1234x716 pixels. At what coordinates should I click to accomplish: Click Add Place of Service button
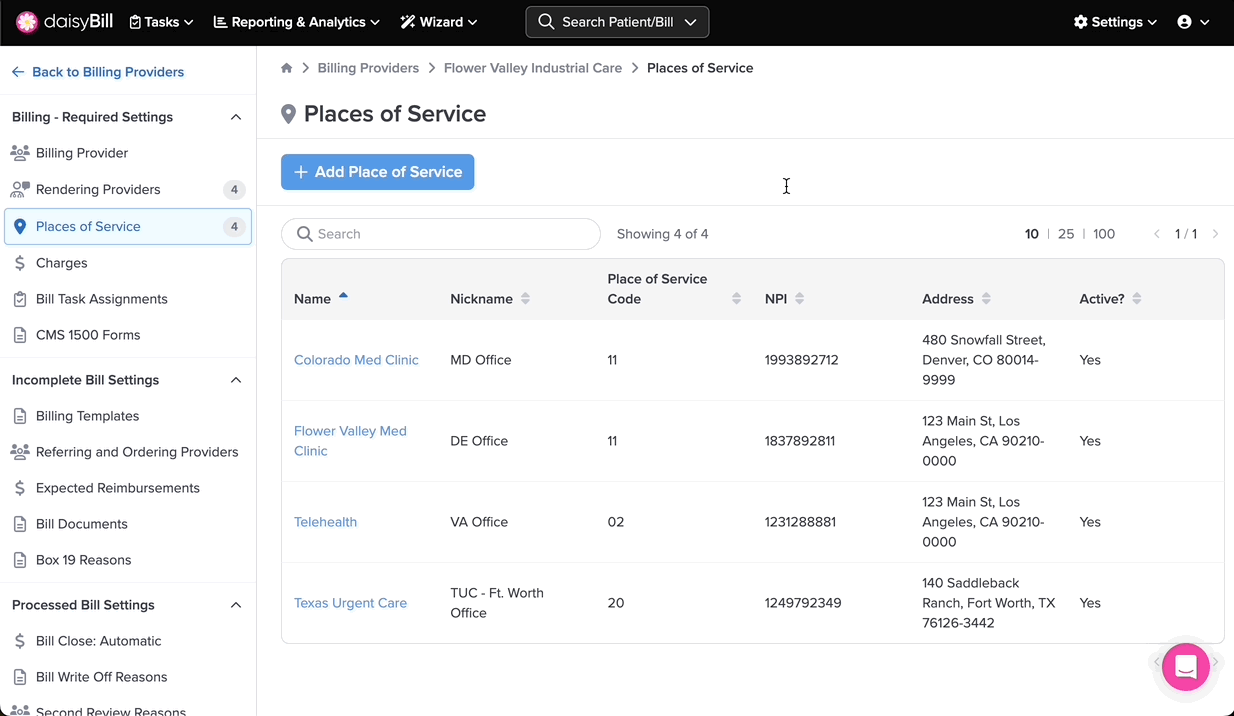(377, 172)
